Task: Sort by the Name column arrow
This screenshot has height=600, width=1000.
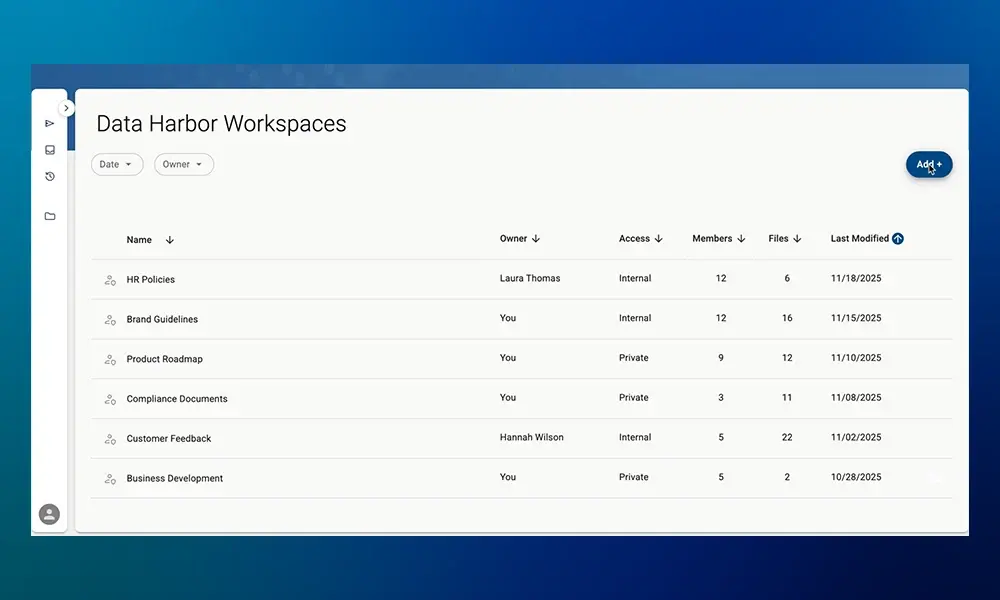Action: [170, 240]
